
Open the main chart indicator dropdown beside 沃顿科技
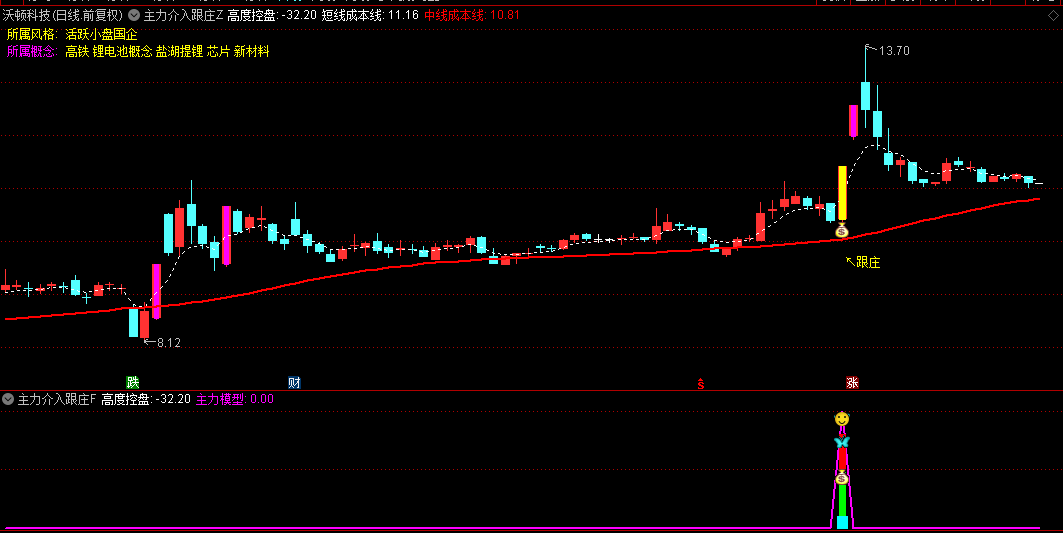coord(134,15)
